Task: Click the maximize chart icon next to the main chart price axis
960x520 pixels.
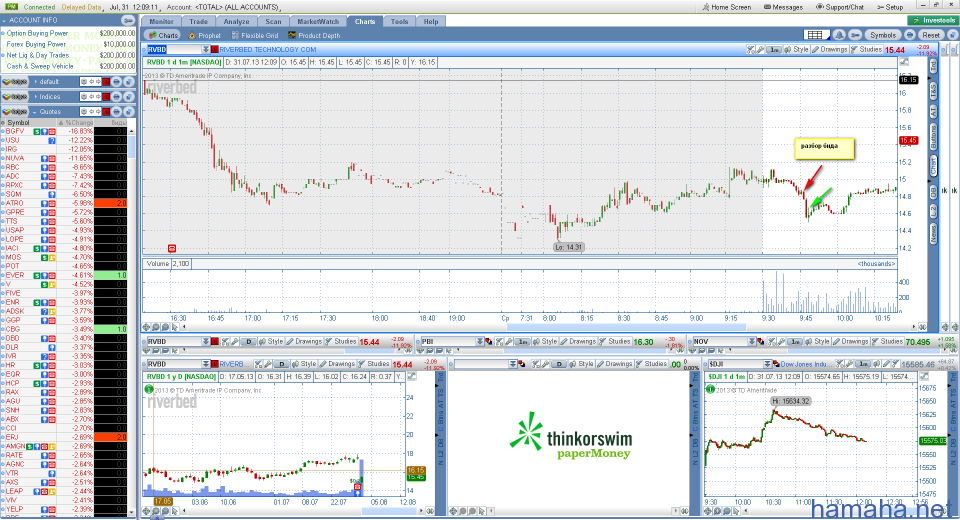Action: click(x=904, y=62)
